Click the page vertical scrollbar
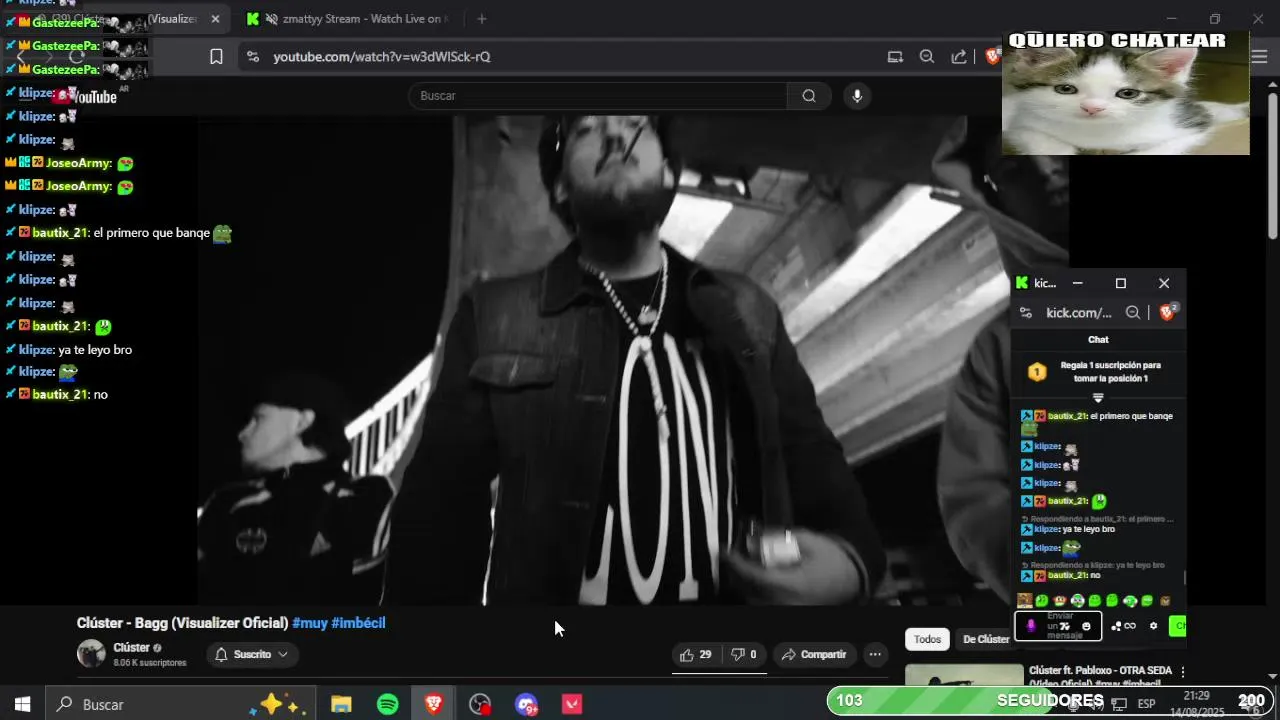Screen dimensions: 1280x720 point(1273,165)
